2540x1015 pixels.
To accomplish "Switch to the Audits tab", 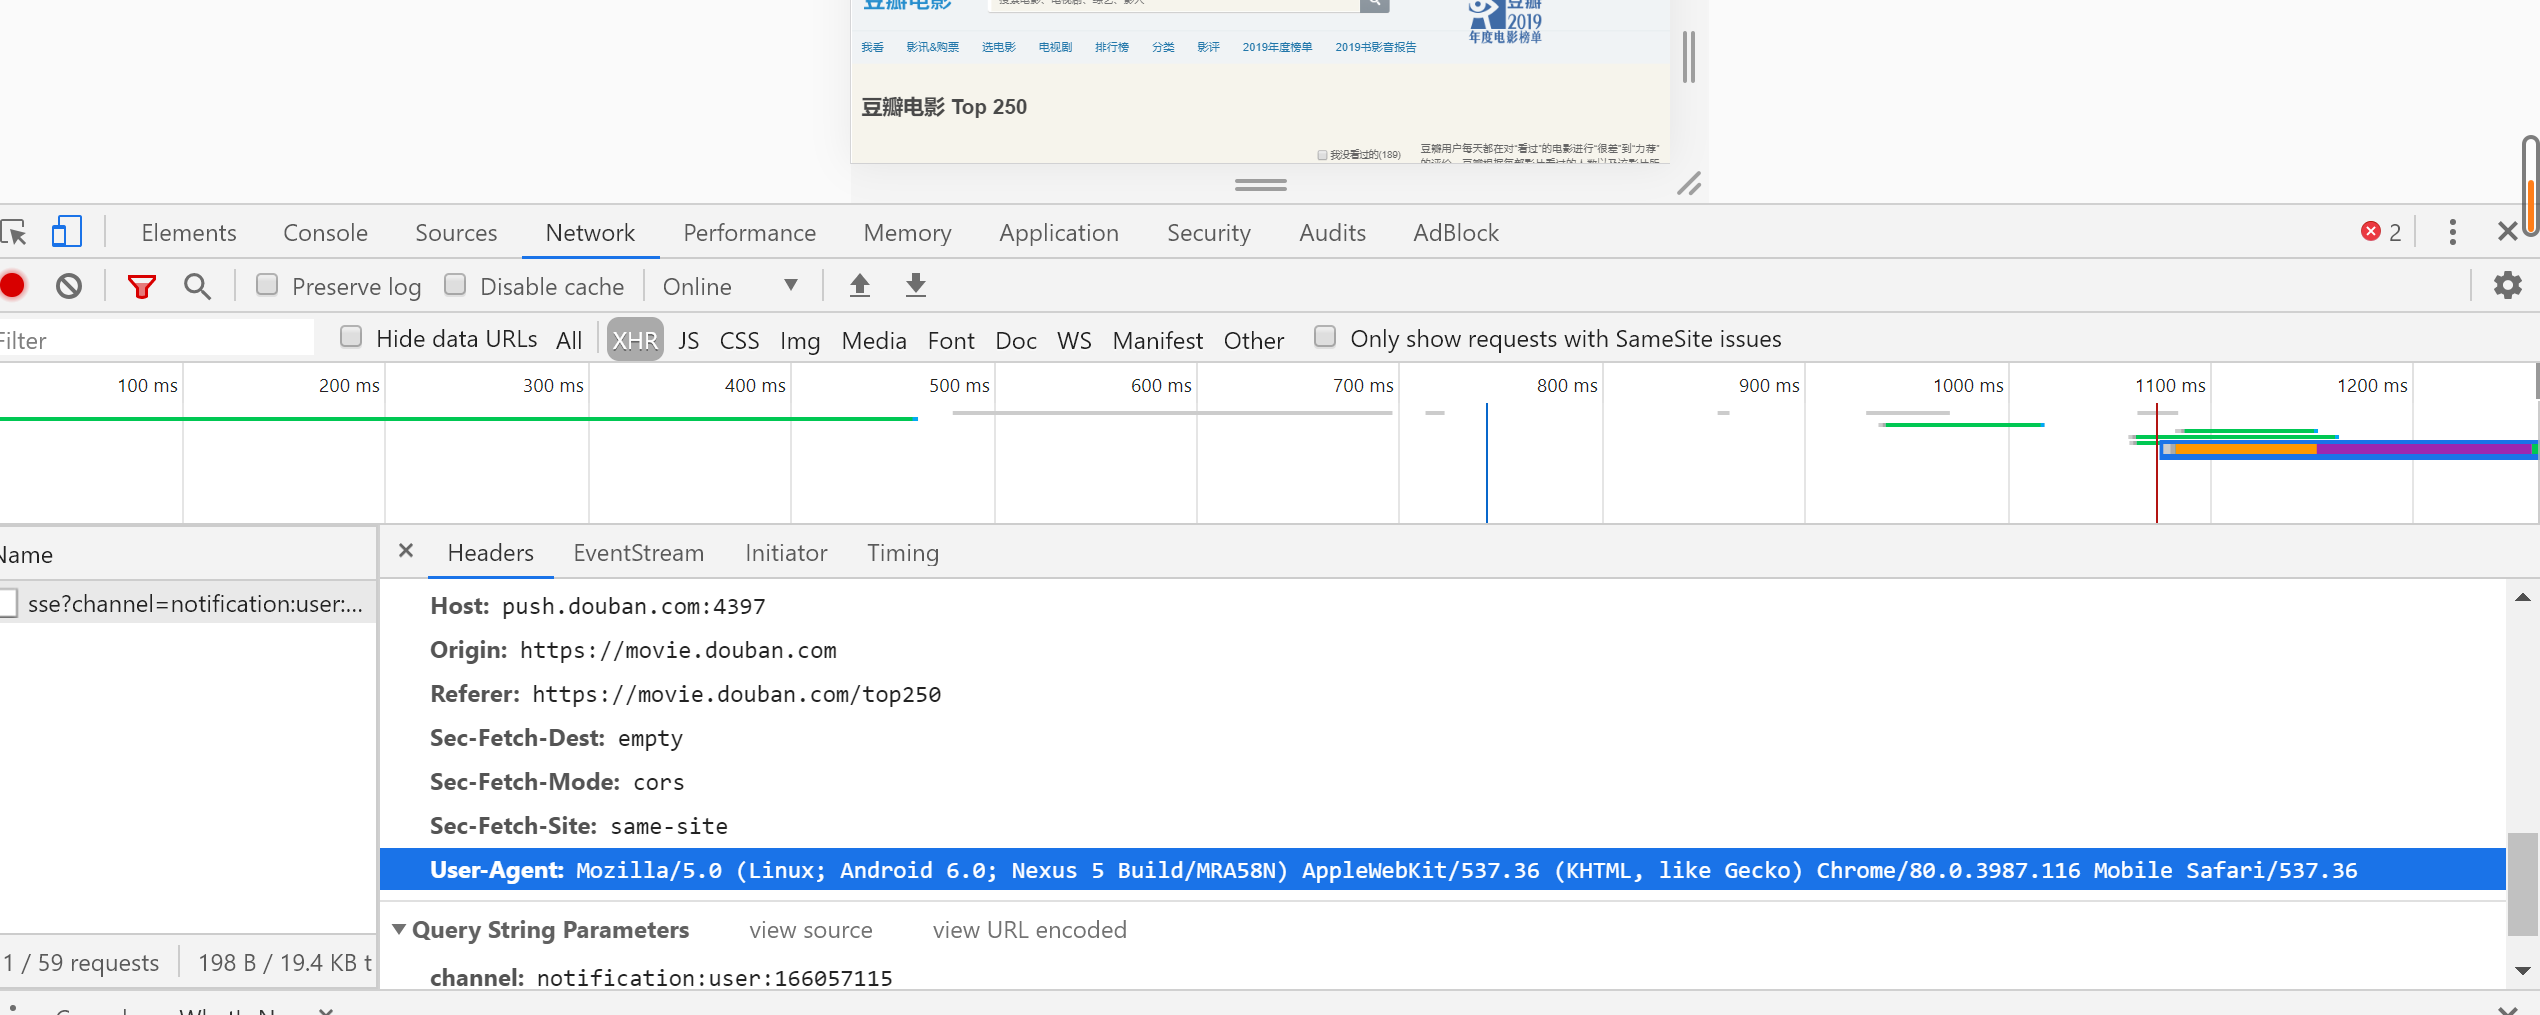I will pyautogui.click(x=1332, y=233).
